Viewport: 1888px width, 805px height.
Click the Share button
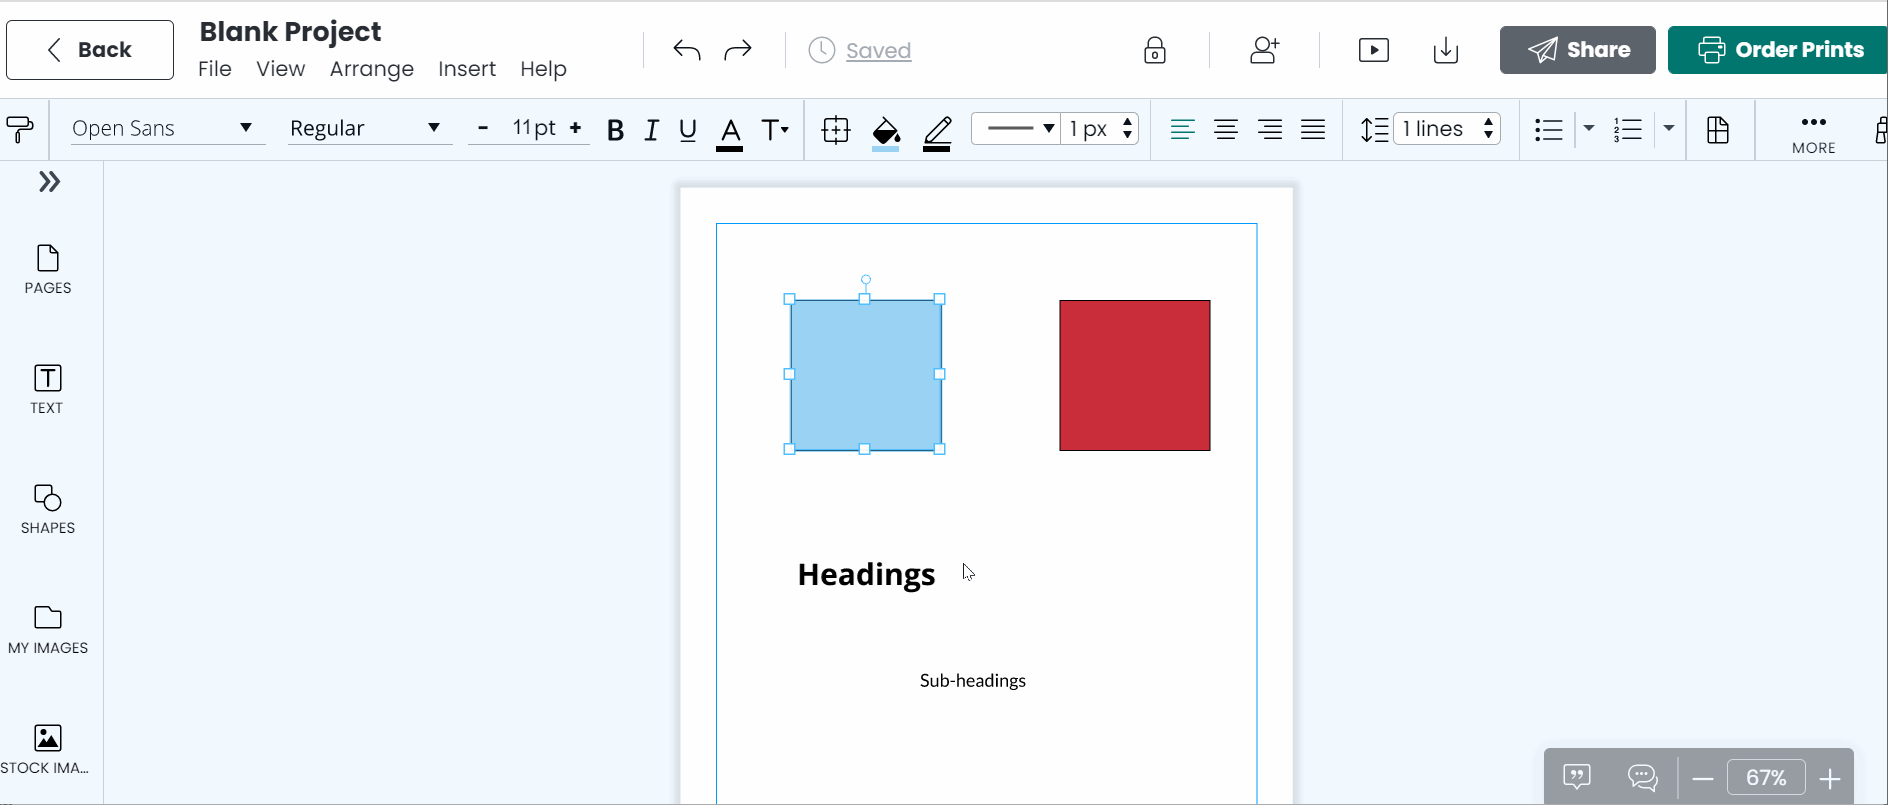point(1577,50)
